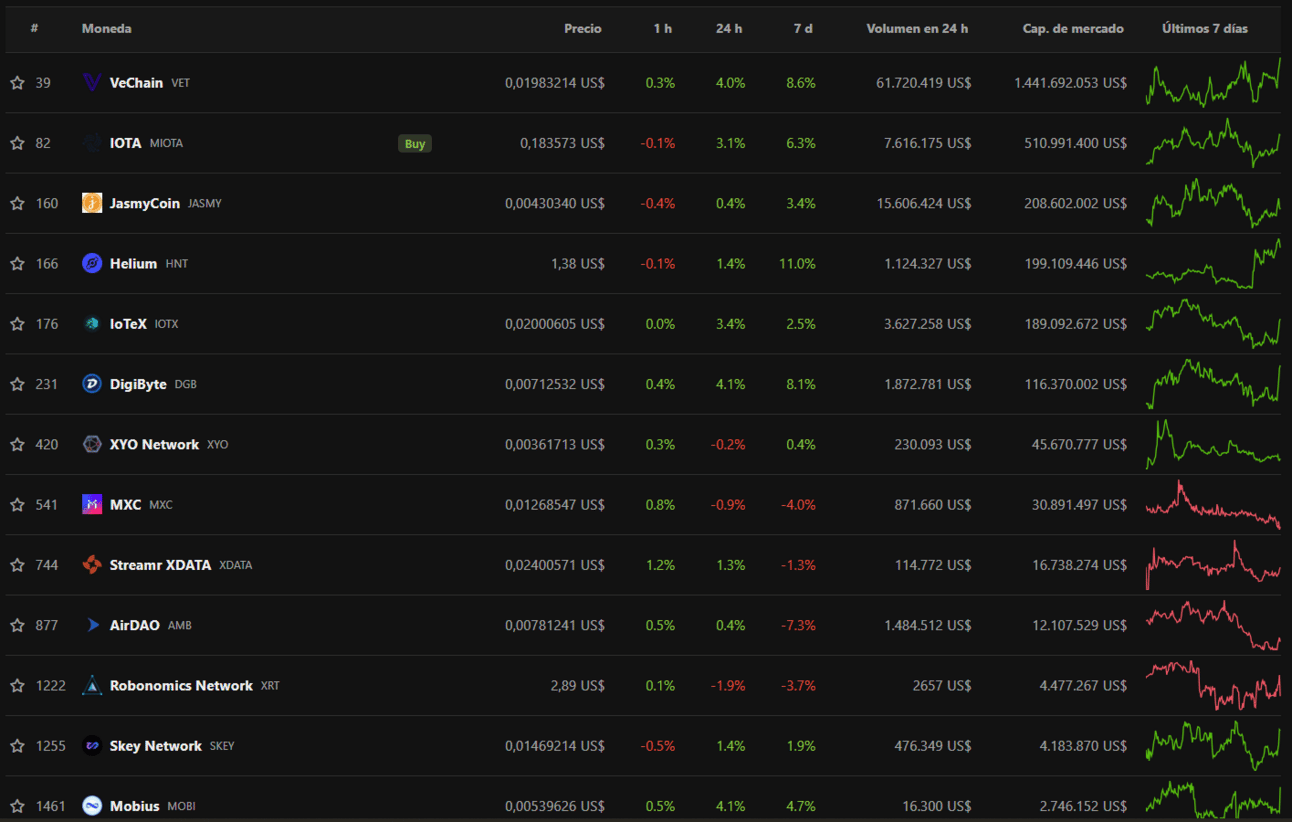1292x822 pixels.
Task: Open the Helium 7-day sparkline chart
Action: click(1213, 264)
